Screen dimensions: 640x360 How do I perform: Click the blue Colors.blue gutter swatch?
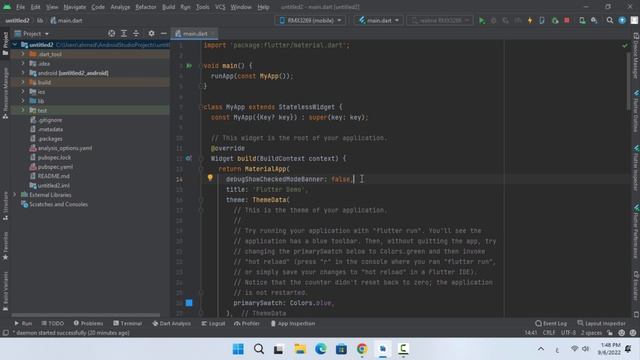coord(189,303)
